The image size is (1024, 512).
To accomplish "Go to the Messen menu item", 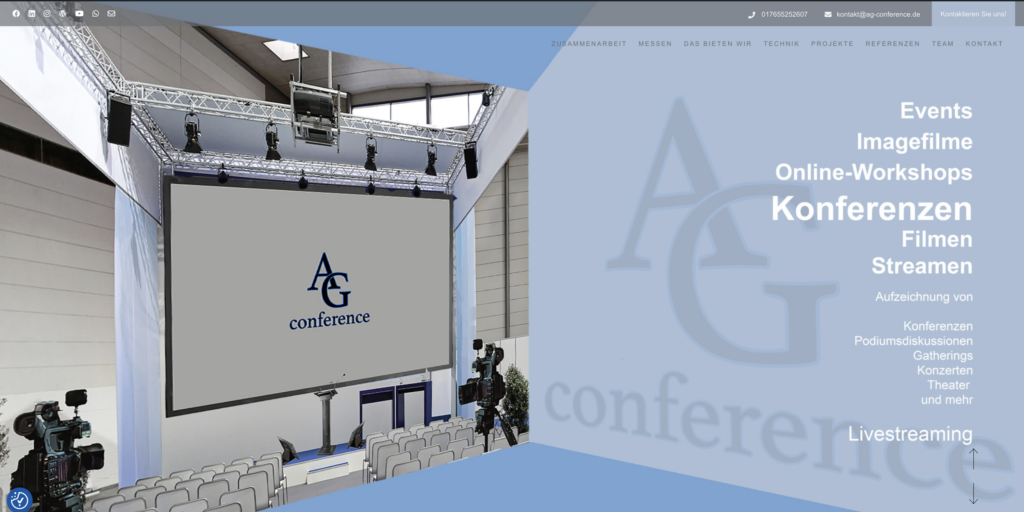I will click(655, 44).
